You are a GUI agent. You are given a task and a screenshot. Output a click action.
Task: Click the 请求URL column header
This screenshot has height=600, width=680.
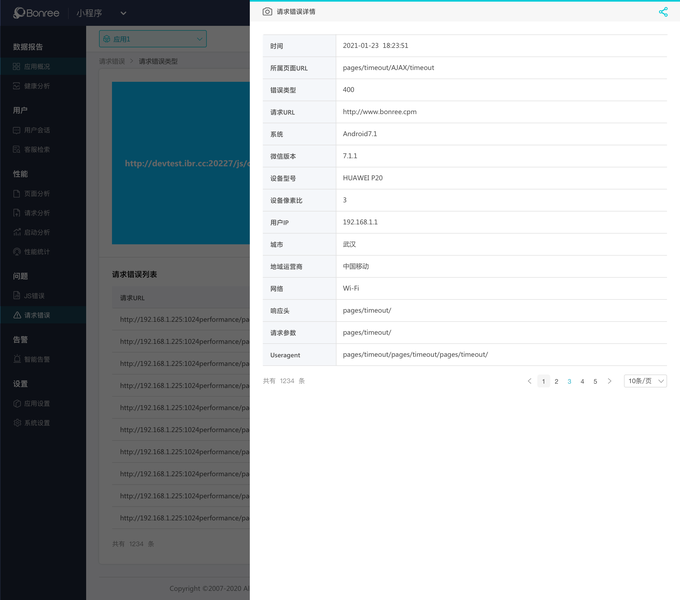(x=132, y=298)
